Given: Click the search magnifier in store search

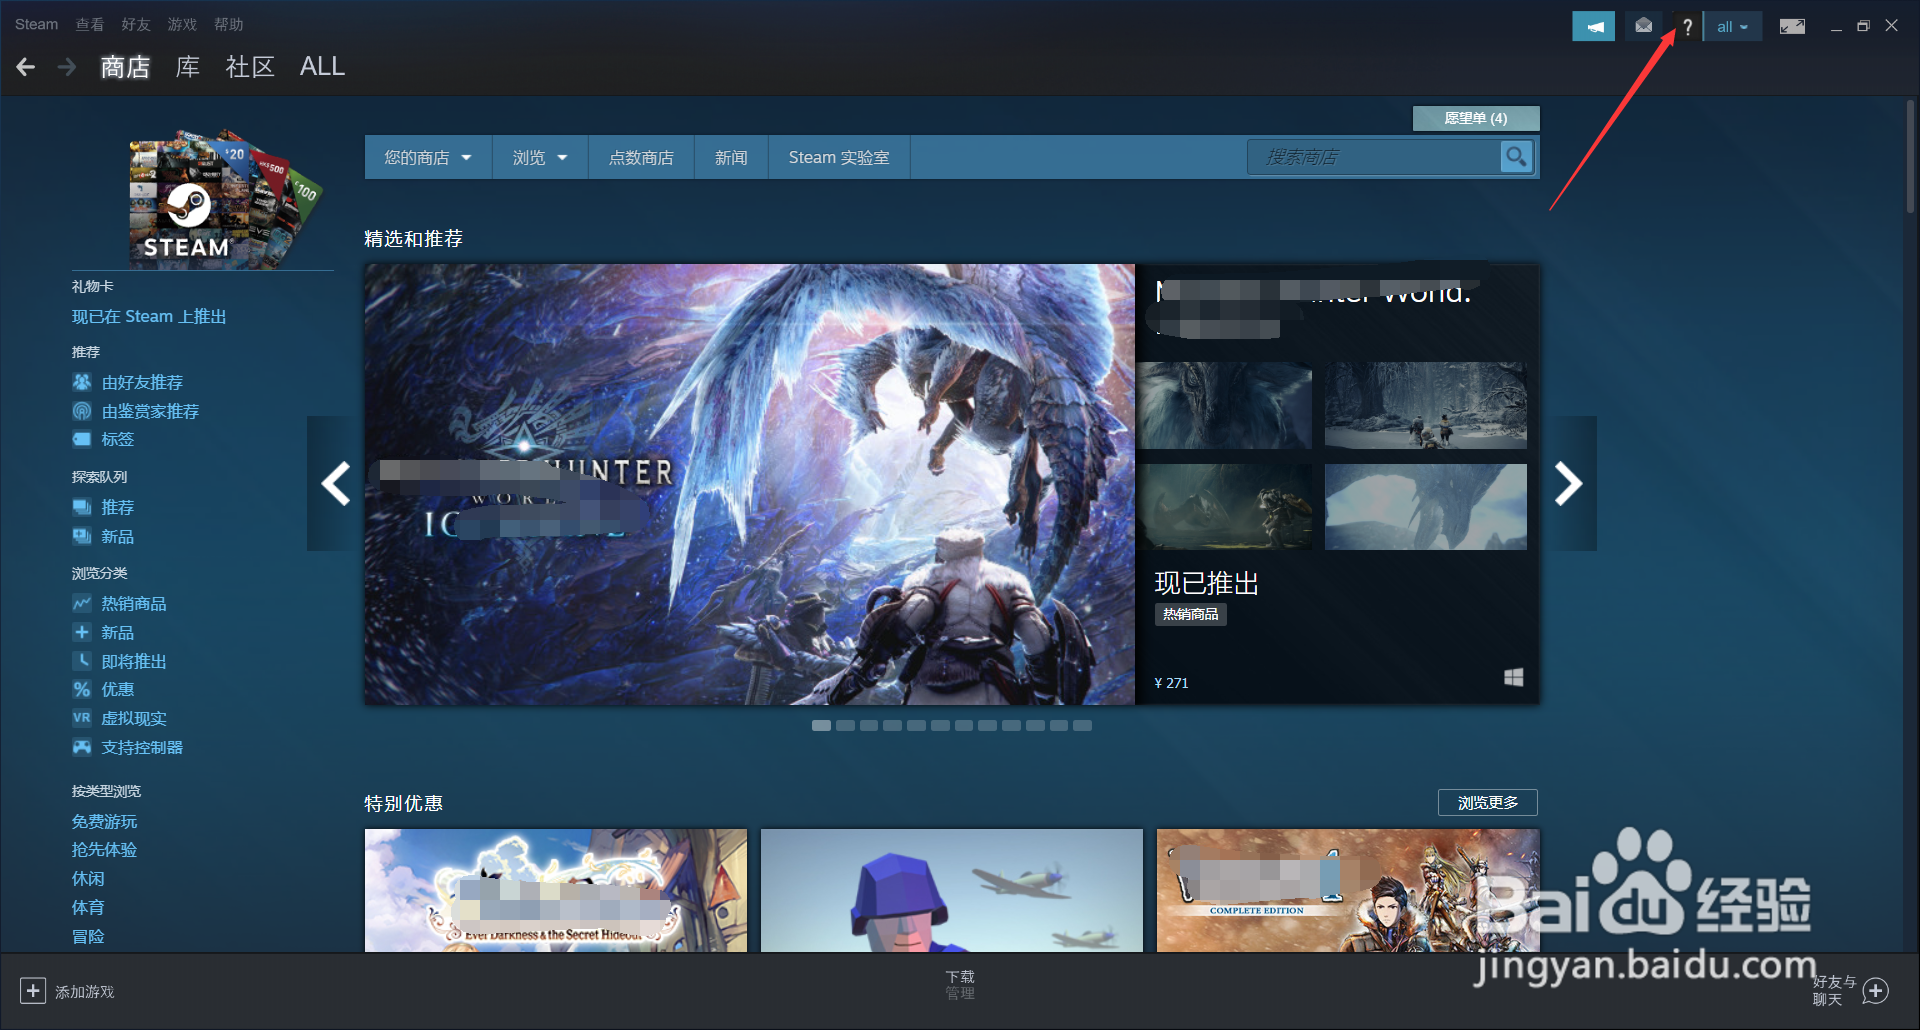Looking at the screenshot, I should coord(1516,157).
